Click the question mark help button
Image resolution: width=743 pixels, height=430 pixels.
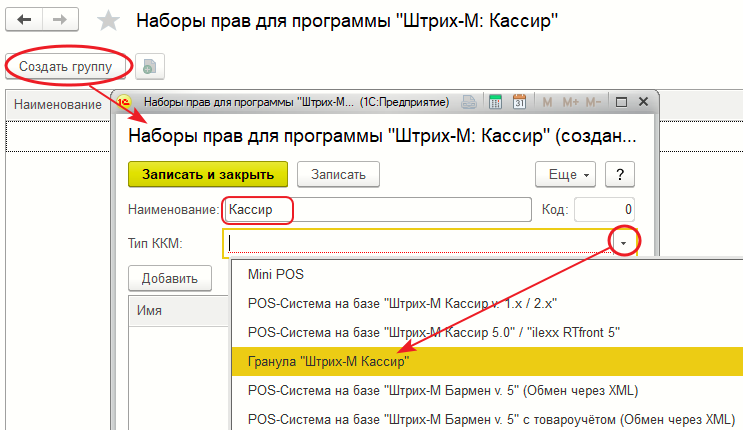(x=621, y=174)
